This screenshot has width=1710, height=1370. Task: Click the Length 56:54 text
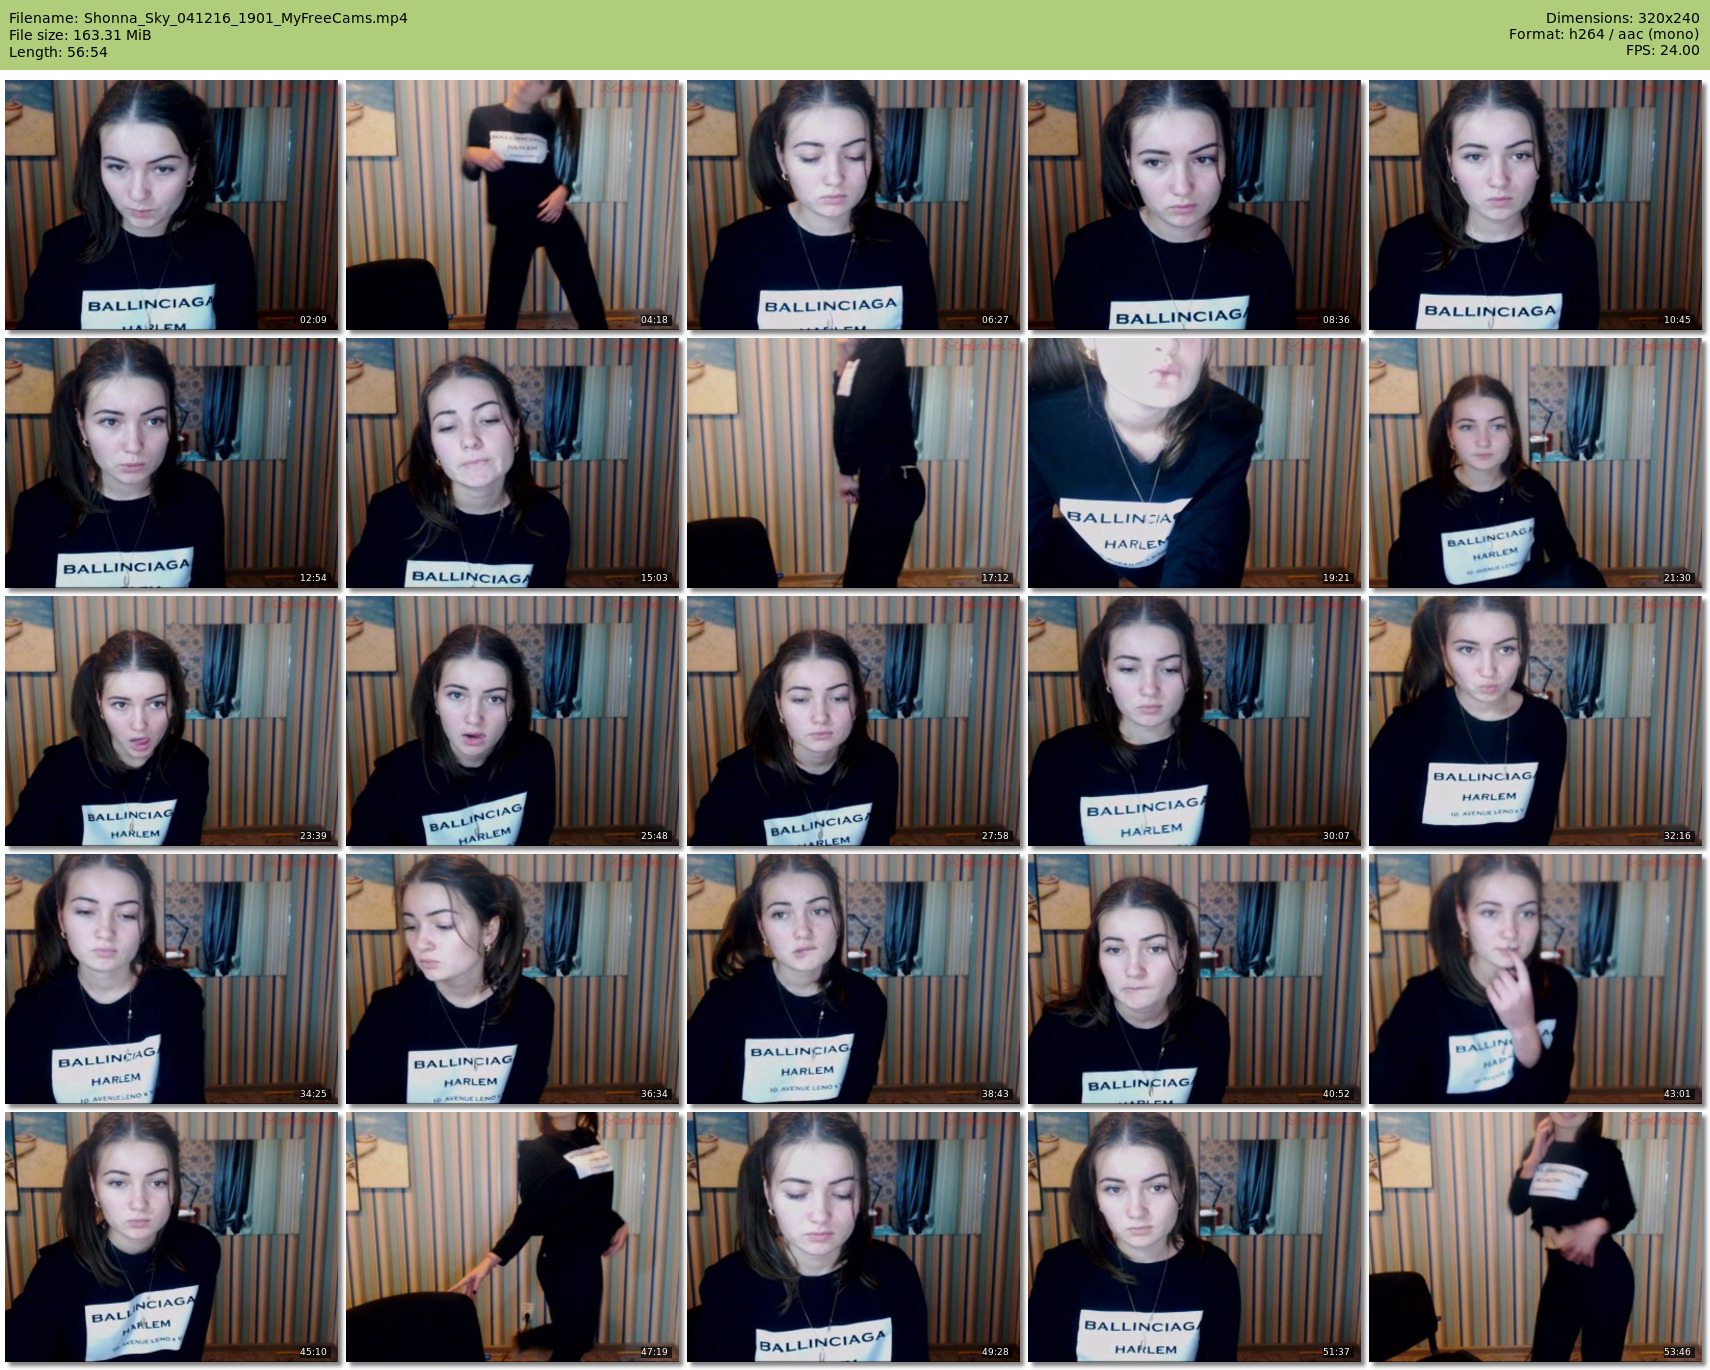pos(58,52)
